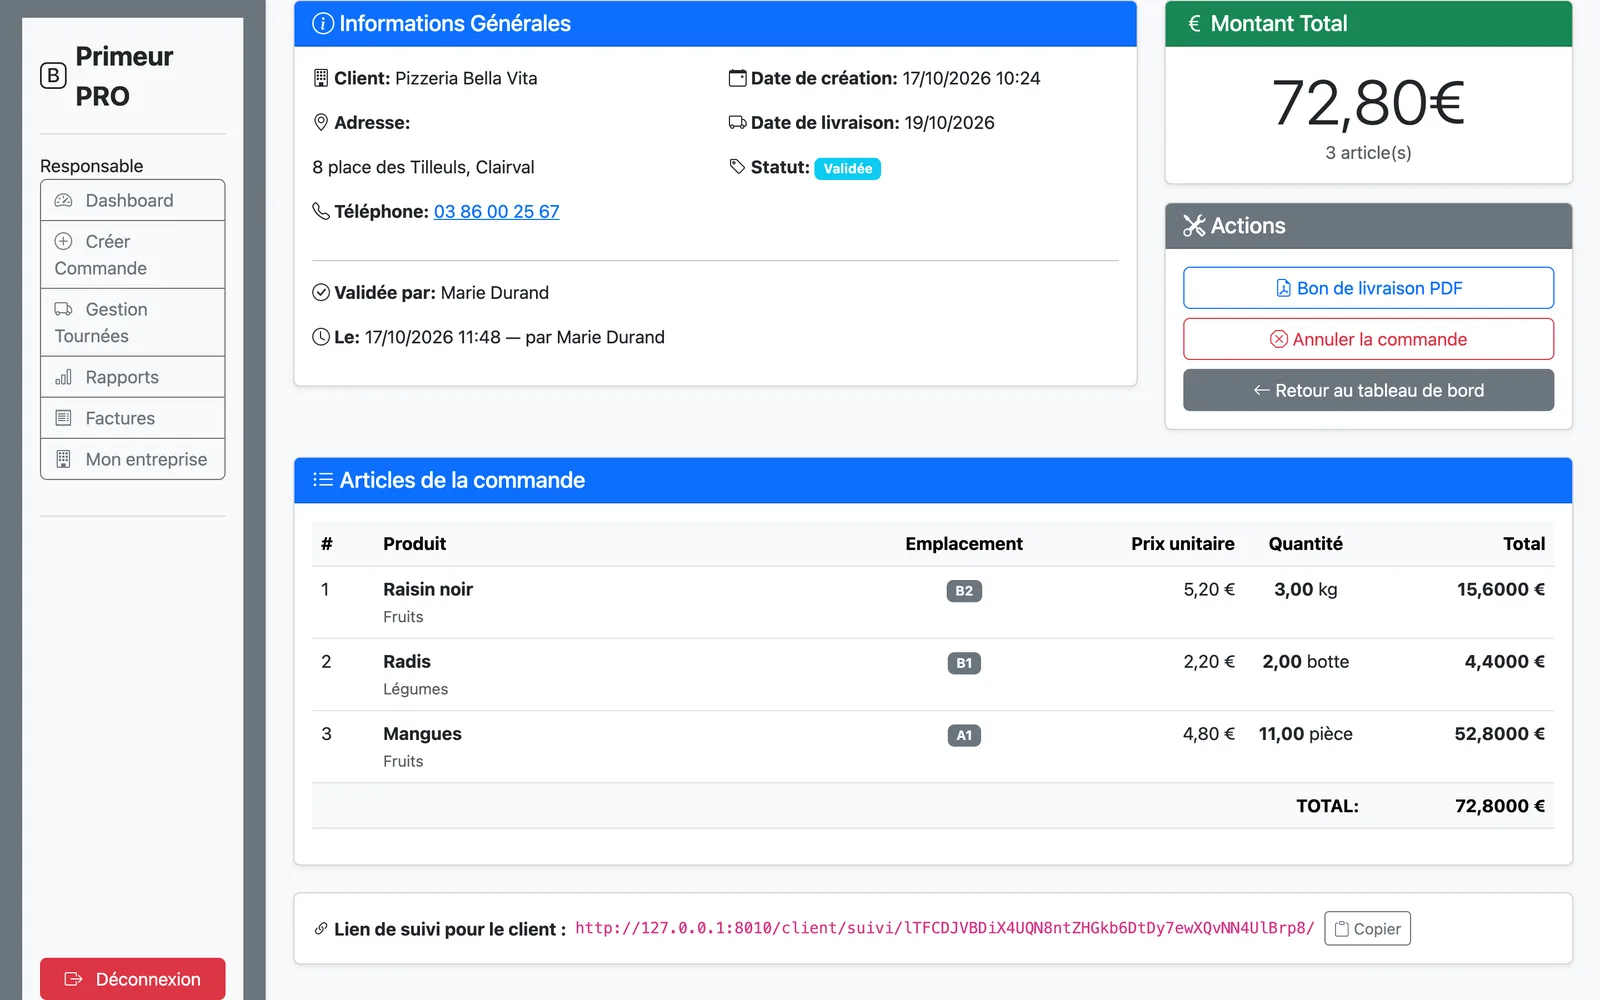
Task: Click the Mangues product name
Action: 422,733
